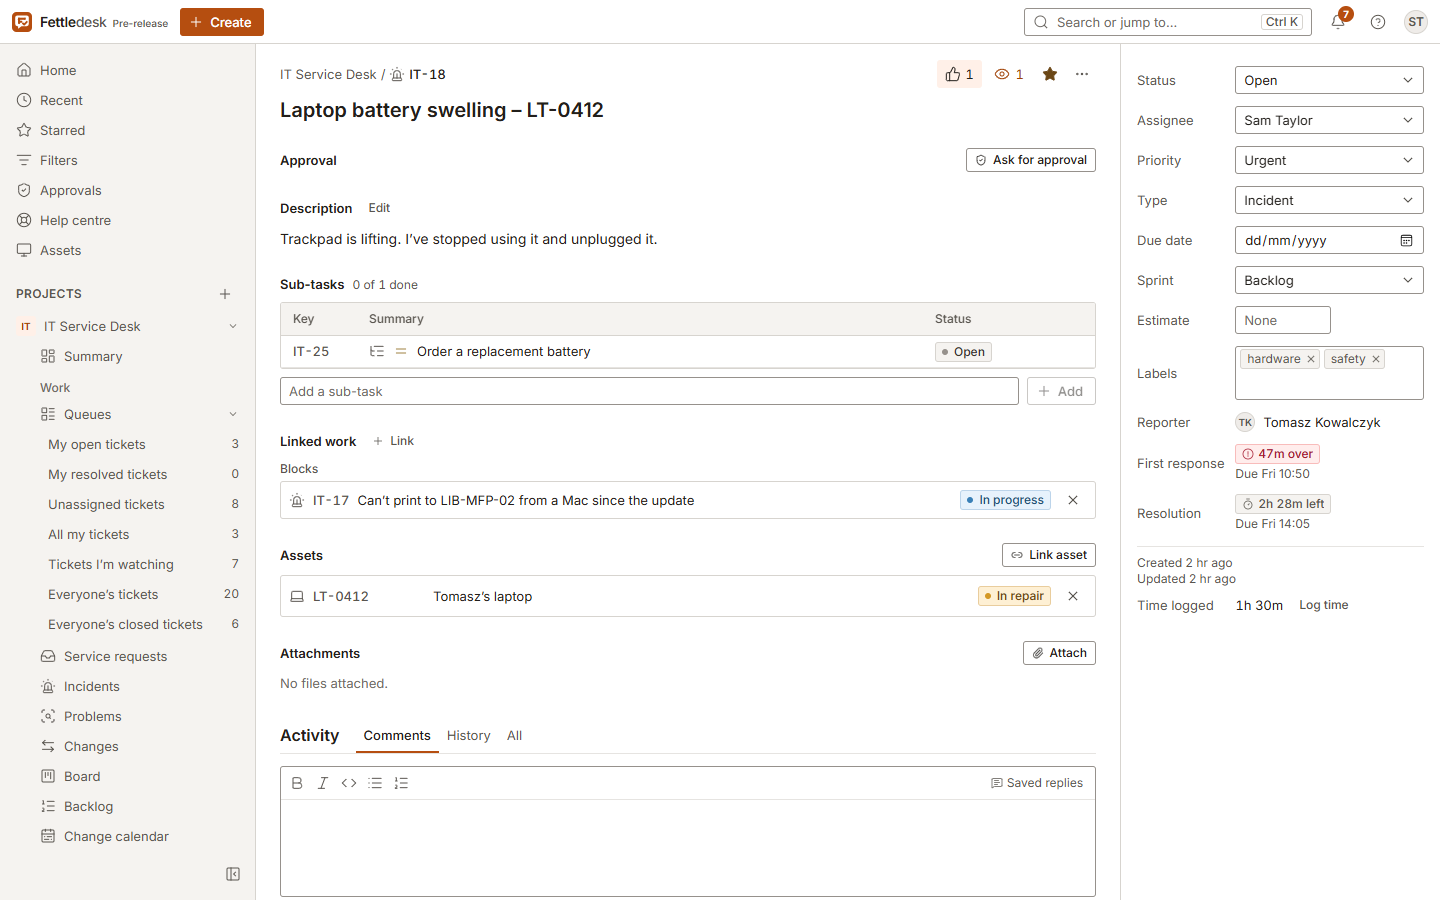Open the Status dropdown

coord(1329,80)
